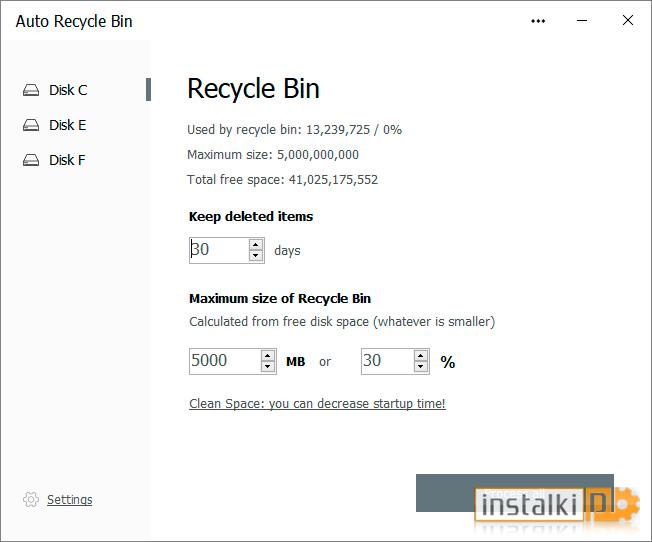Viewport: 652px width, 542px height.
Task: Click the 'Maximum size of Recycle Bin' label
Action: 280,299
